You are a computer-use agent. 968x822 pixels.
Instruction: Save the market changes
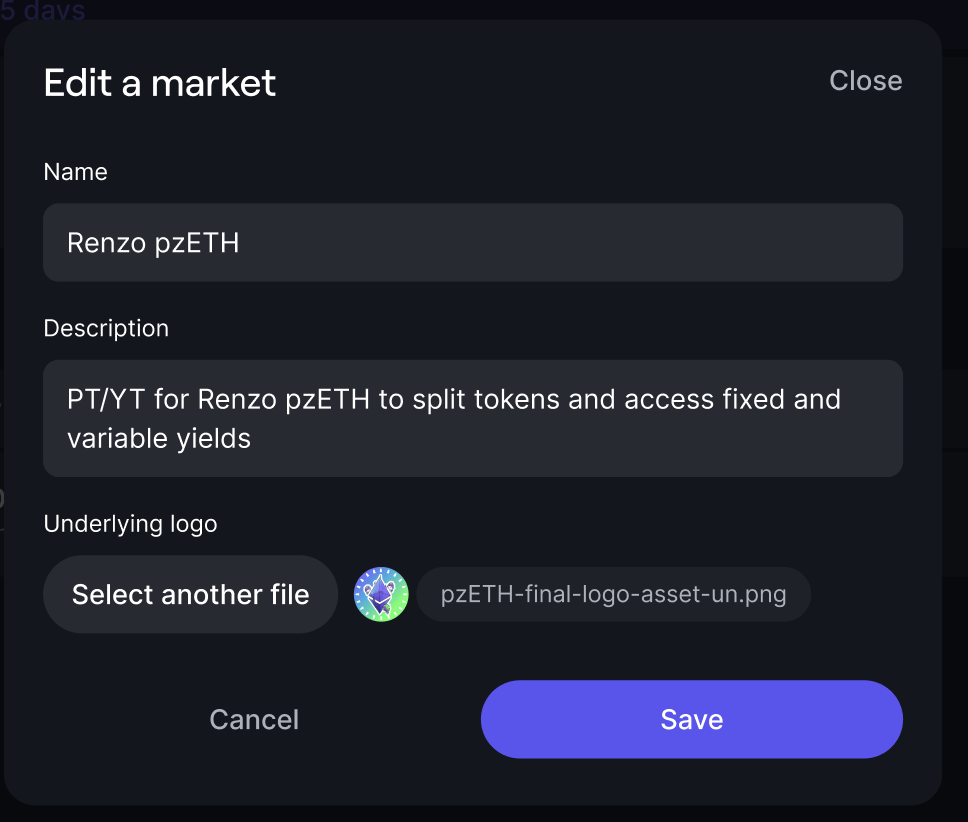691,720
